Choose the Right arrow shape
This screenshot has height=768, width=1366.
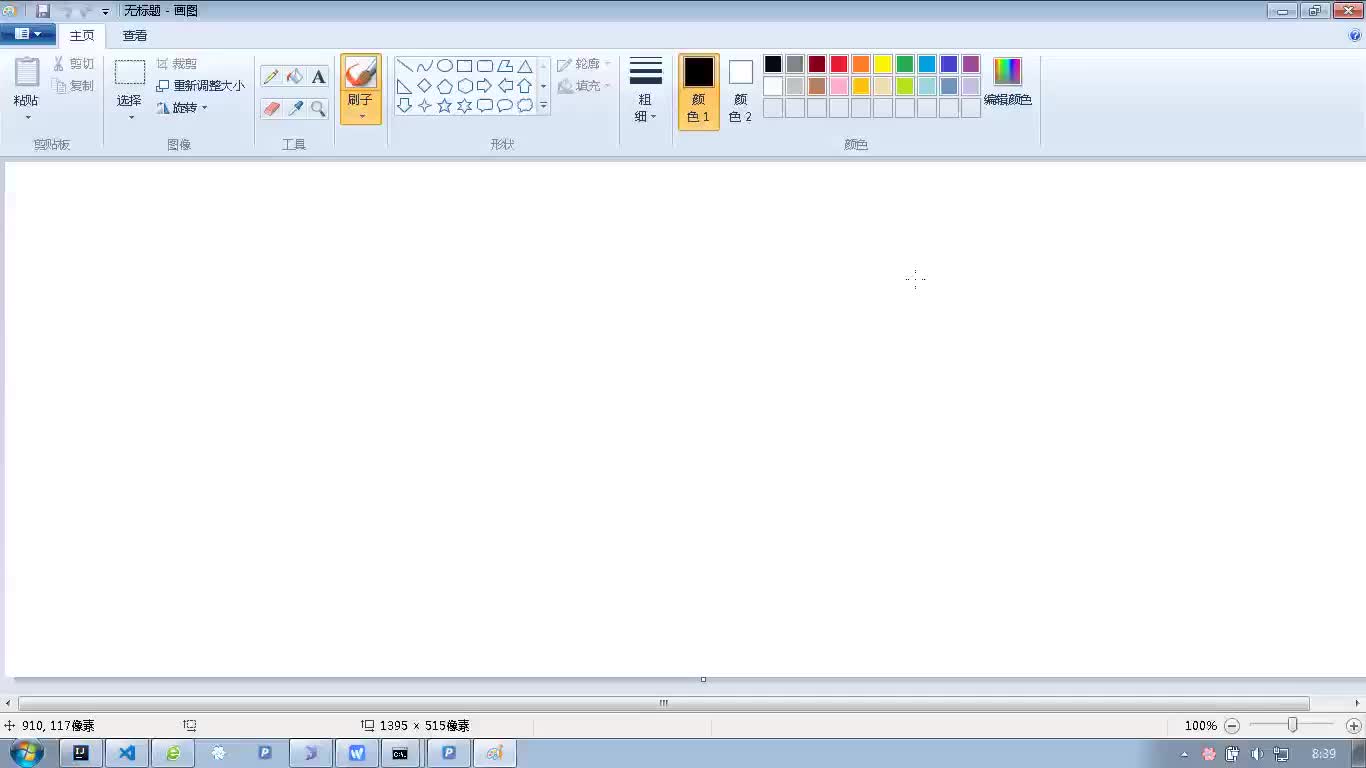(485, 86)
